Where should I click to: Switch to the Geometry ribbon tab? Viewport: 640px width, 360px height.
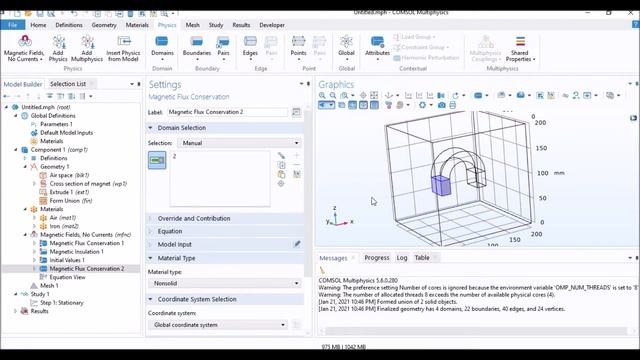[104, 25]
